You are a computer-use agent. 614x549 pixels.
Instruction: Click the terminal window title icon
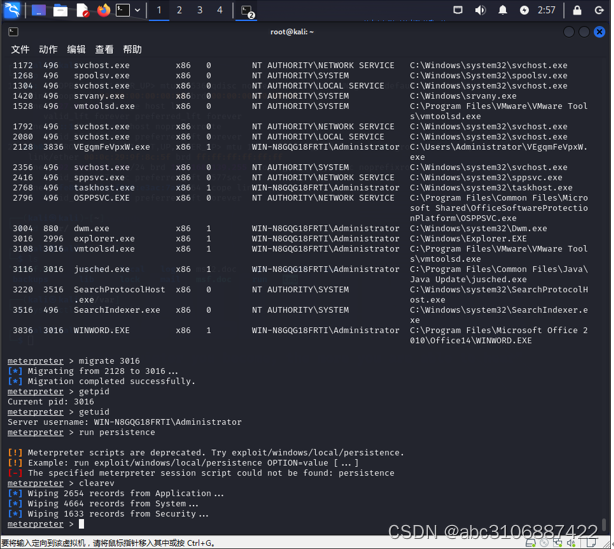tap(13, 32)
